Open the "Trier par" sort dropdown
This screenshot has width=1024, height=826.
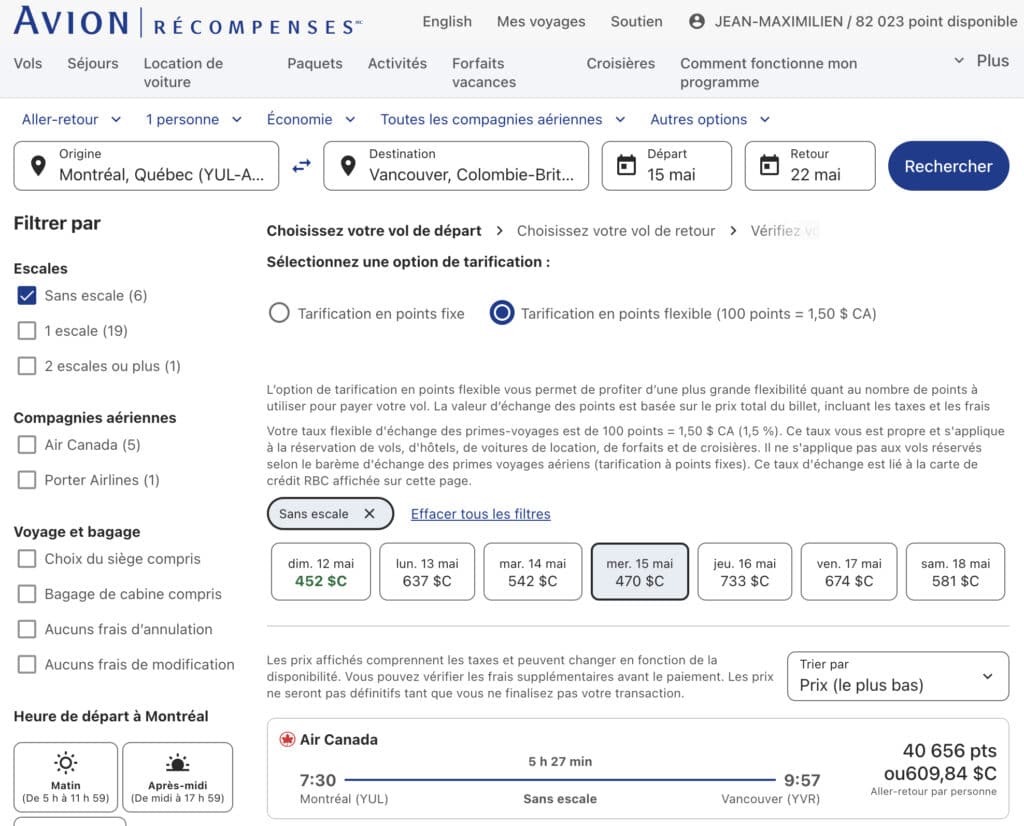(x=897, y=677)
